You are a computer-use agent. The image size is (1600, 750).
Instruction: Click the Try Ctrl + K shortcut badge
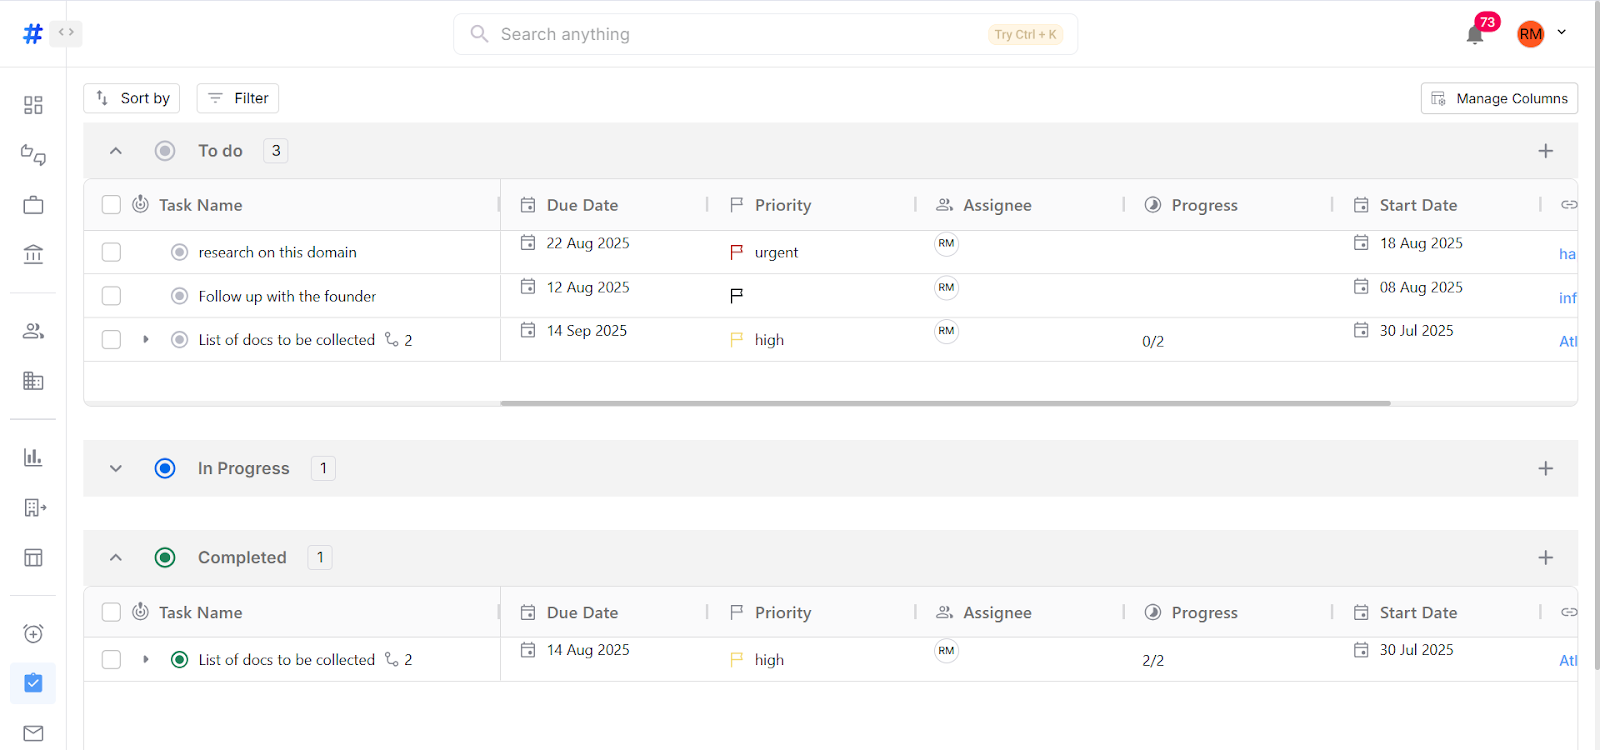pyautogui.click(x=1025, y=34)
